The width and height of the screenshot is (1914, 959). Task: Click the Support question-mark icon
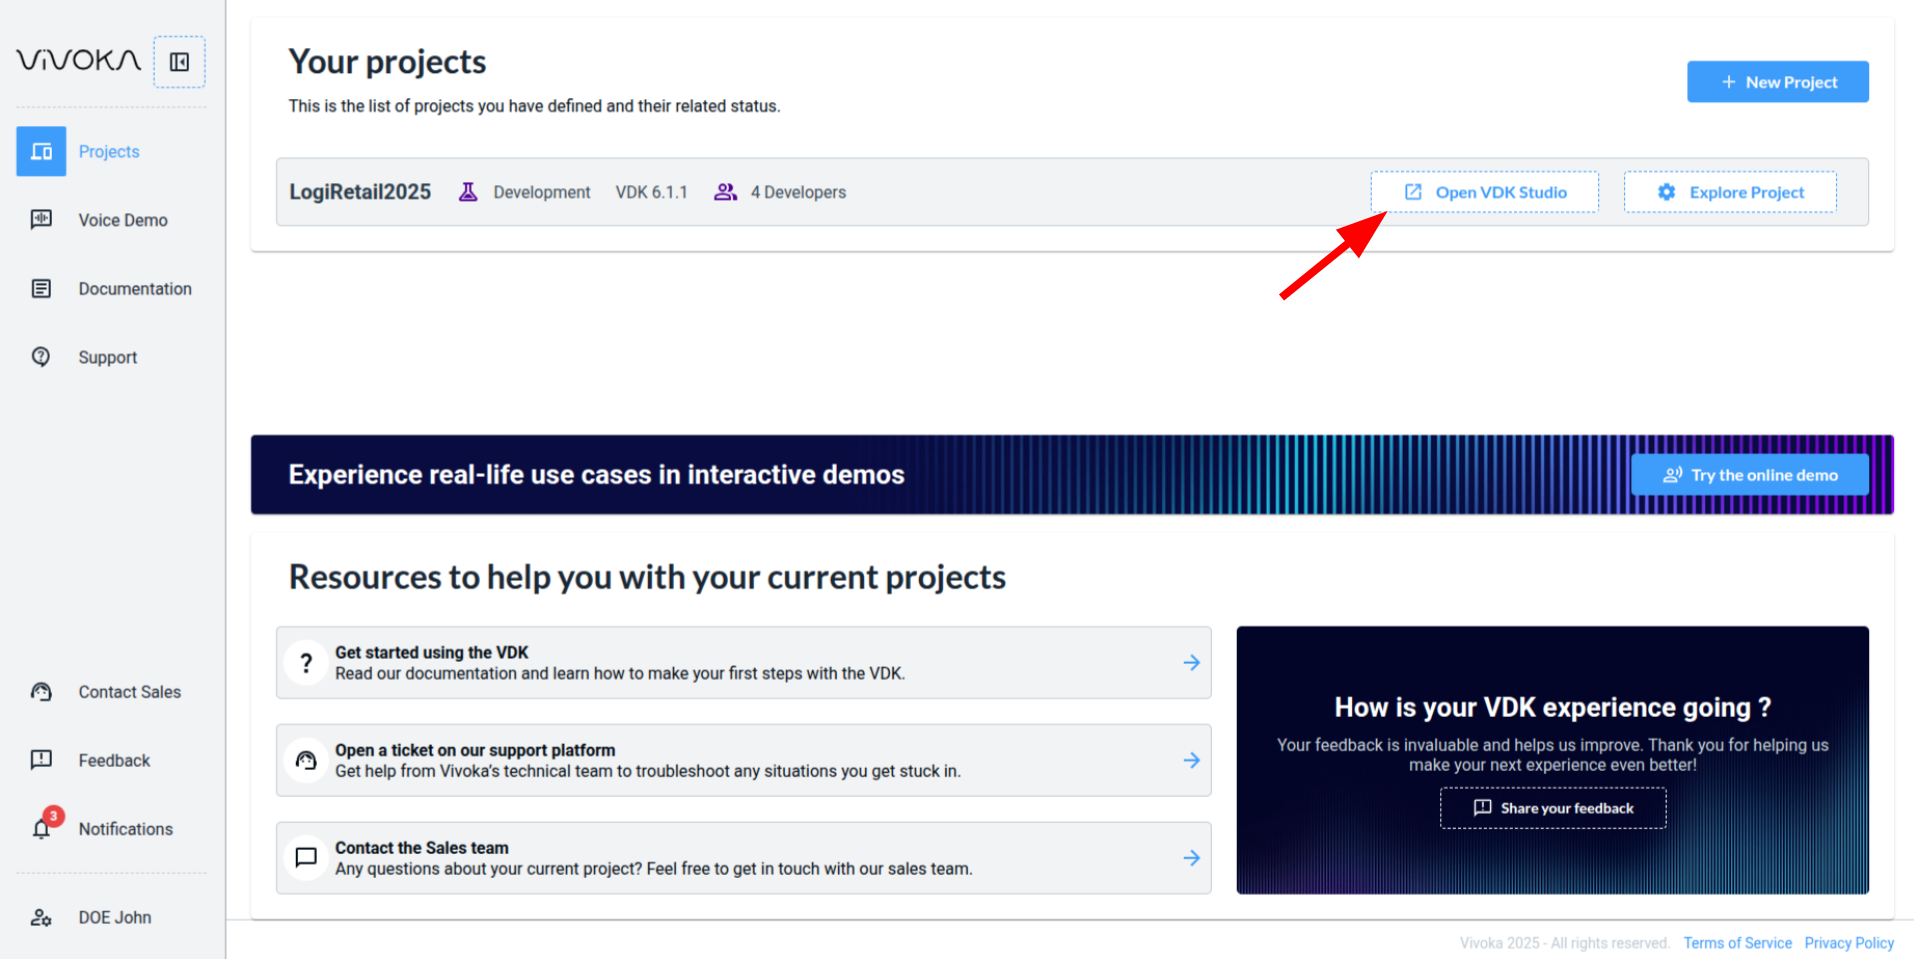tap(41, 356)
